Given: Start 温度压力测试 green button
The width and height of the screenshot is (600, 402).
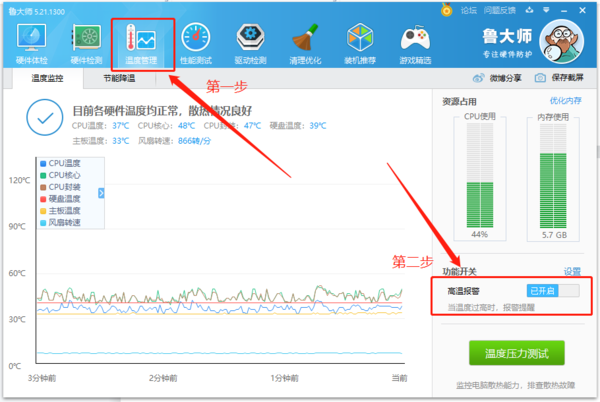Looking at the screenshot, I should coord(517,353).
